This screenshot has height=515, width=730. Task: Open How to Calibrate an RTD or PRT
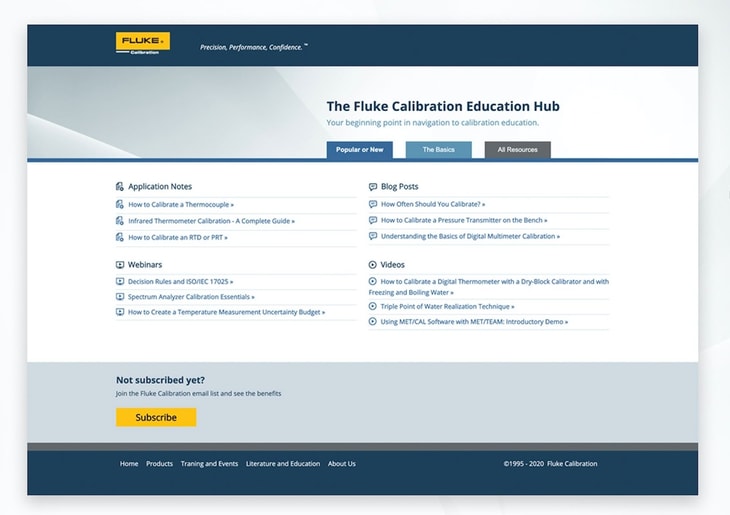178,237
